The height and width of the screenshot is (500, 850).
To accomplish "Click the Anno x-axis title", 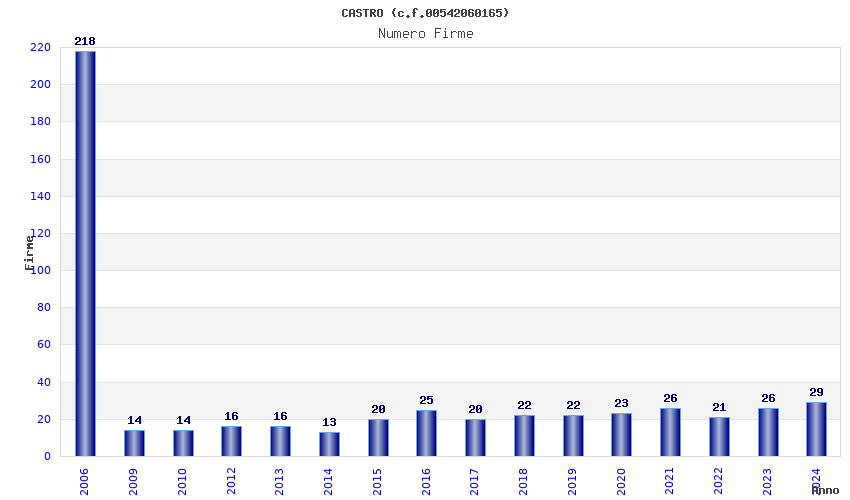I will (825, 490).
